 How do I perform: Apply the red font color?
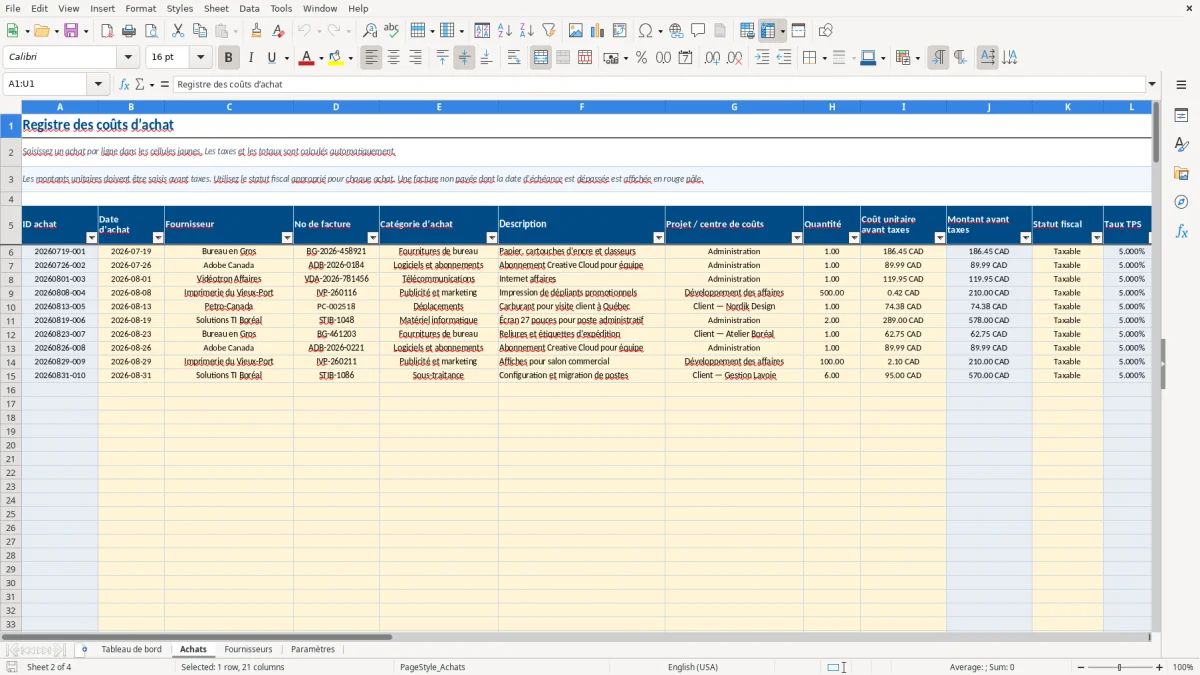pos(305,58)
